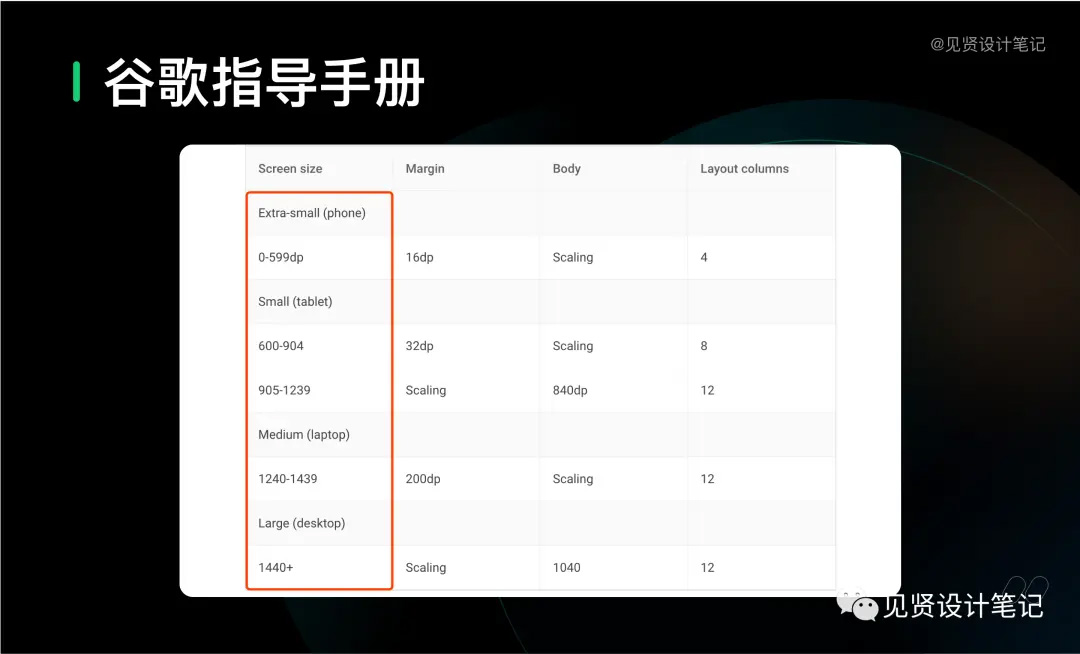The width and height of the screenshot is (1080, 654).
Task: Select layout columns value 8
Action: [x=704, y=346]
